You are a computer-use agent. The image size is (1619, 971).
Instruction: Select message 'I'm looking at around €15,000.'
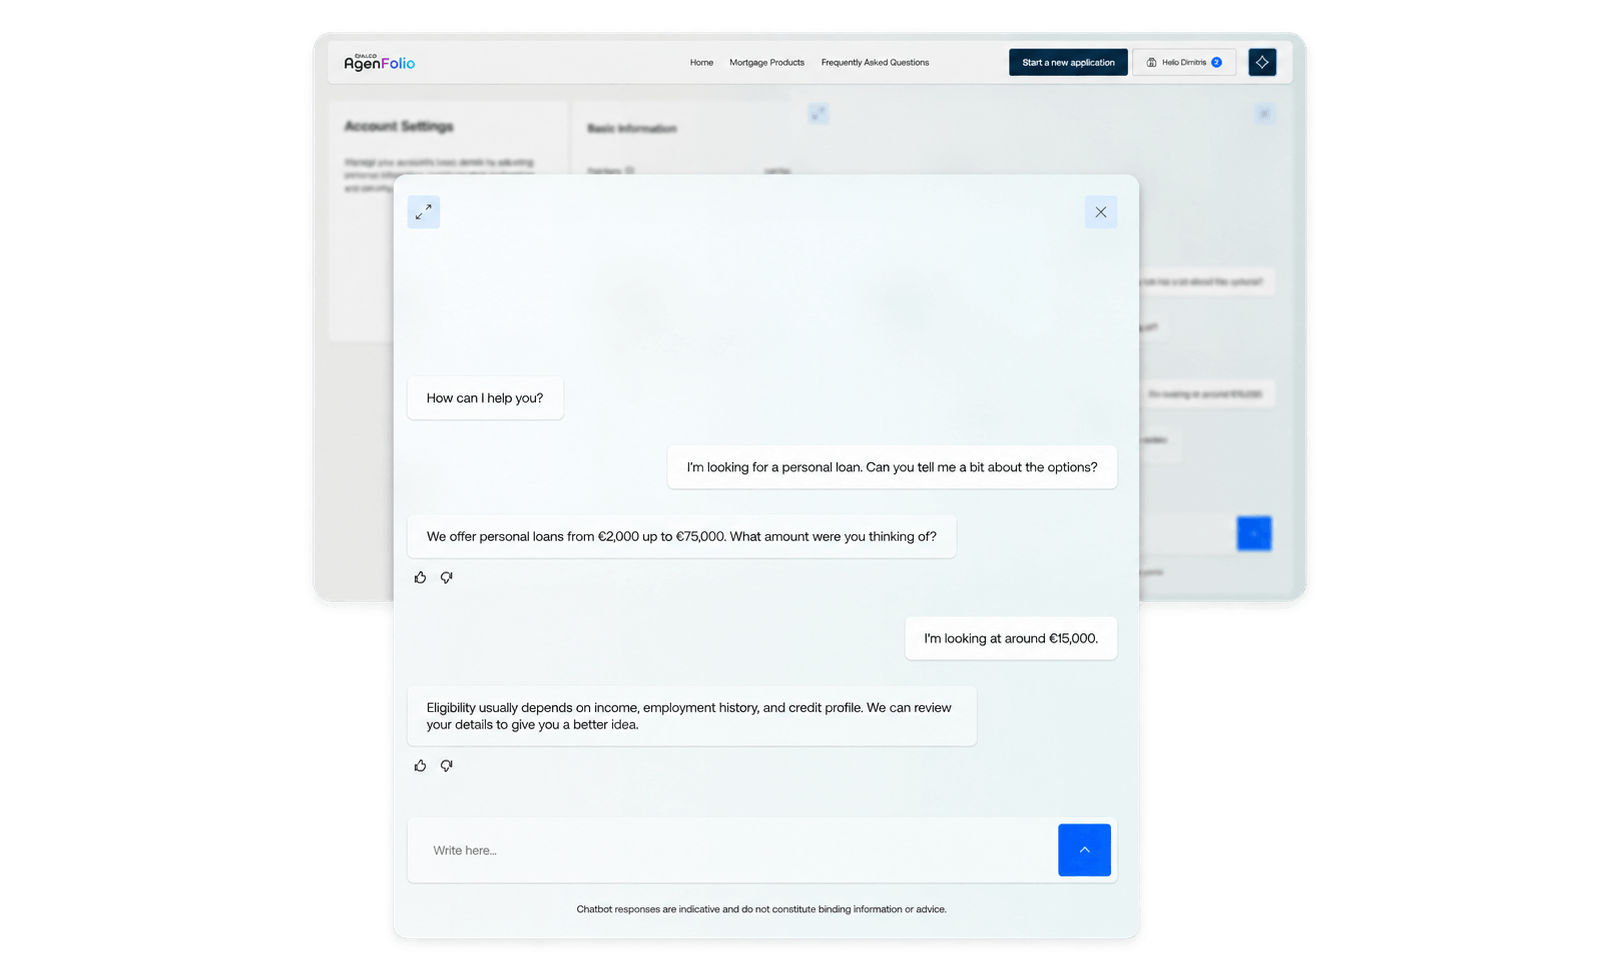coord(1011,638)
